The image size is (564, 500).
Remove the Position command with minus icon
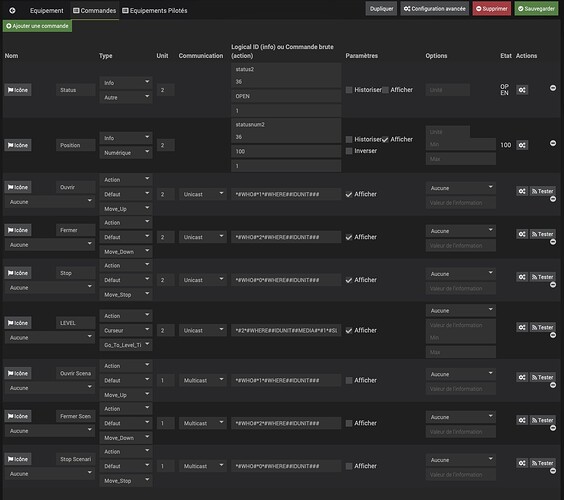coord(553,143)
